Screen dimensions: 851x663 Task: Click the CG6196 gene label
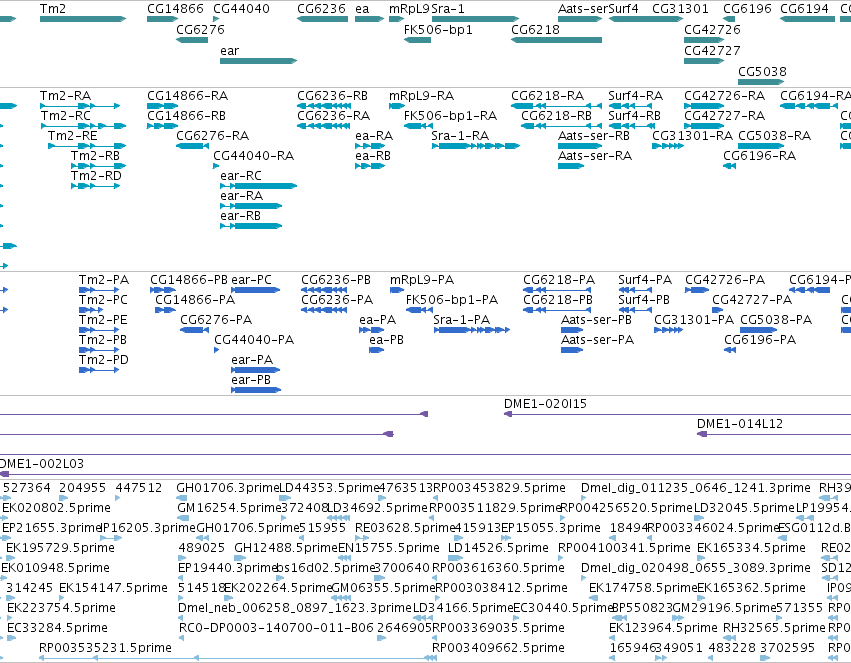coord(747,9)
